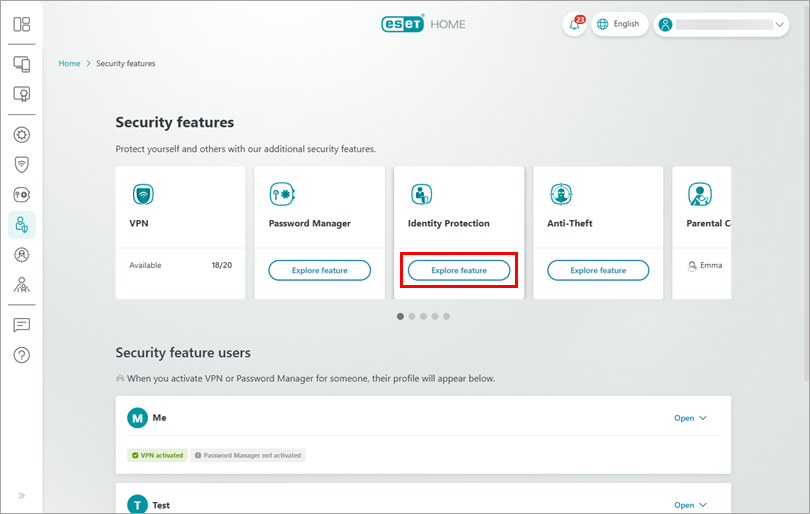Open the dashboard overview sidebar icon

point(22,24)
